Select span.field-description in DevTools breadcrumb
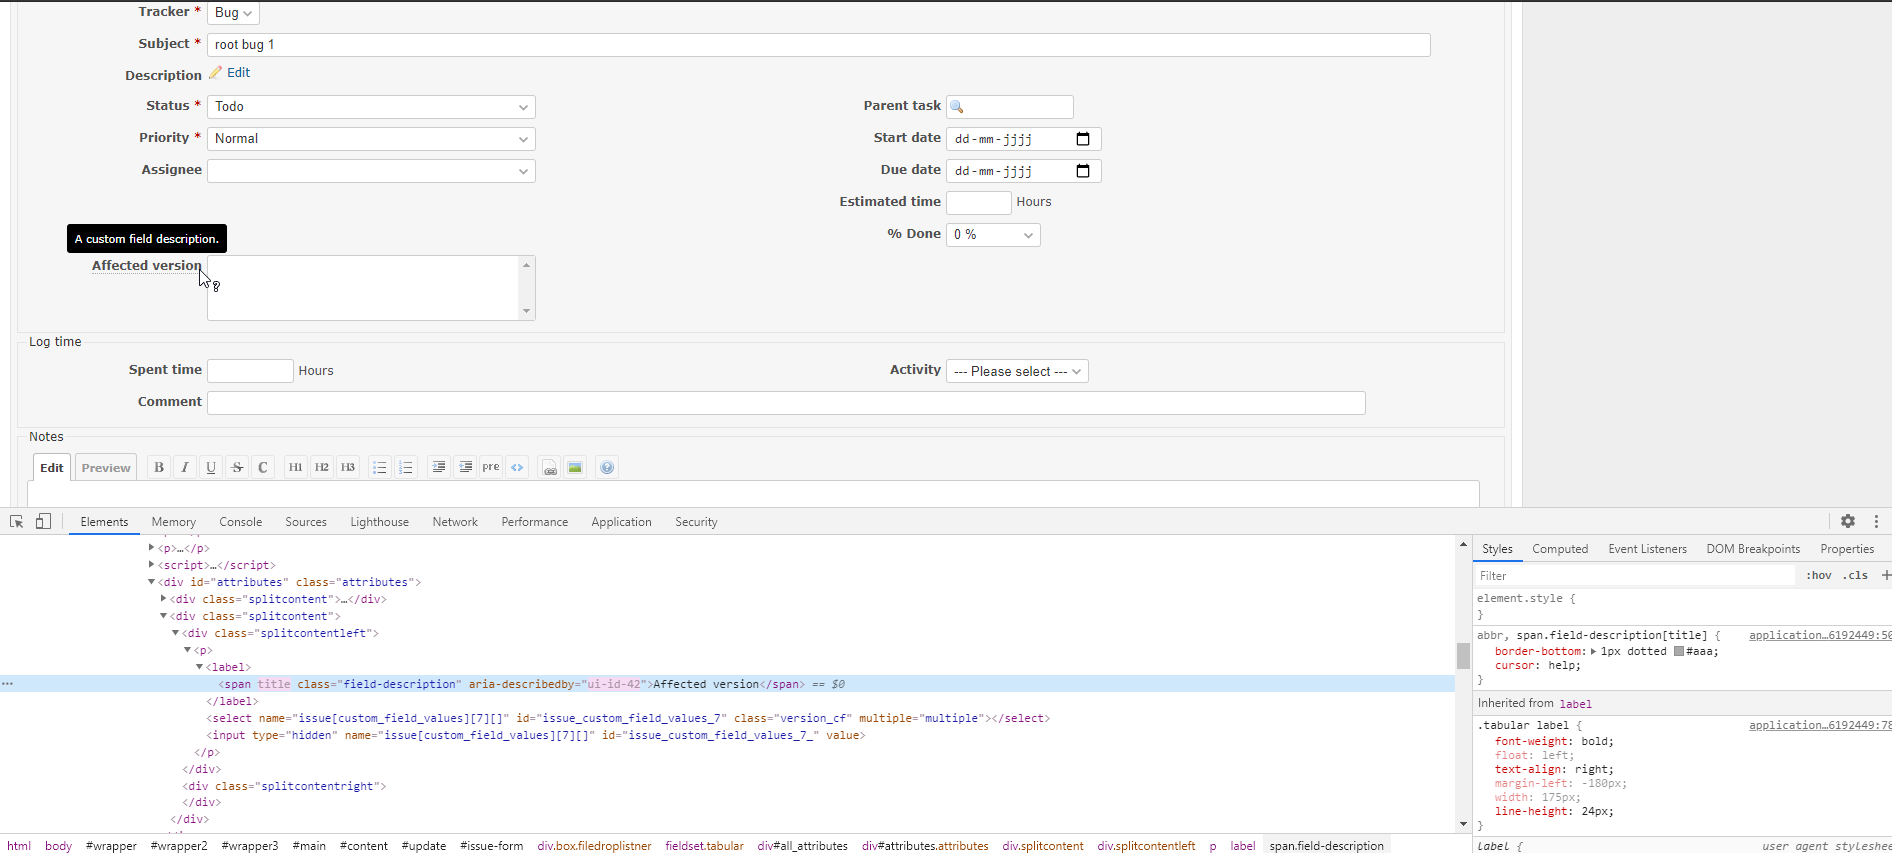Viewport: 1892px width, 853px height. click(1327, 846)
